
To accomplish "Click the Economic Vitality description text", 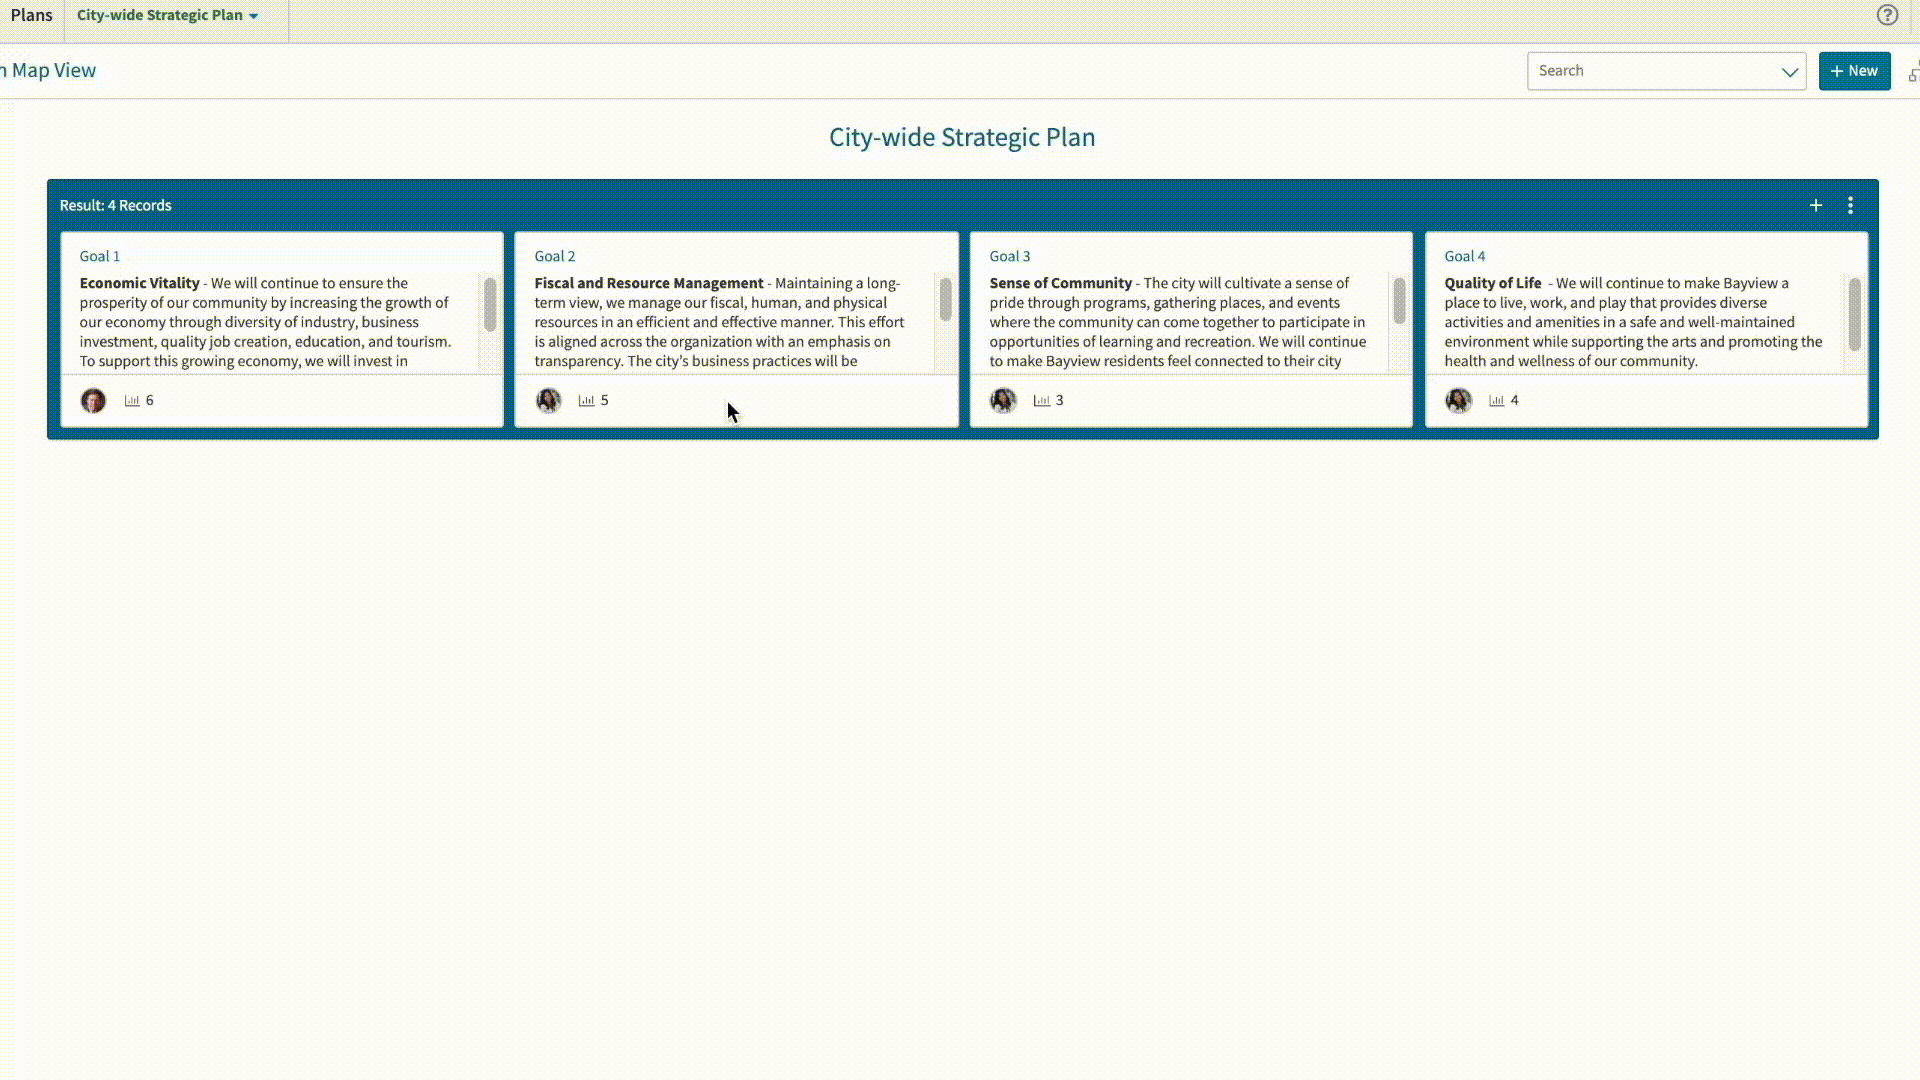I will (265, 322).
